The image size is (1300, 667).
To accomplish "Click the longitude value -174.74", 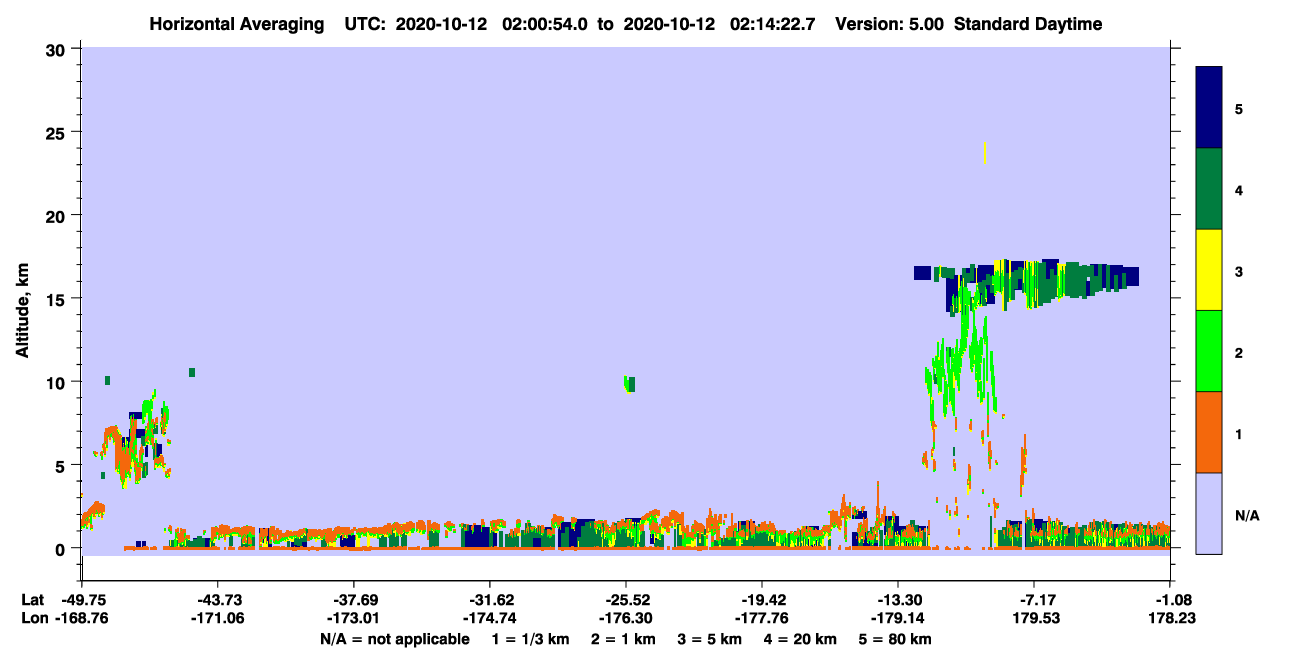I will (490, 619).
